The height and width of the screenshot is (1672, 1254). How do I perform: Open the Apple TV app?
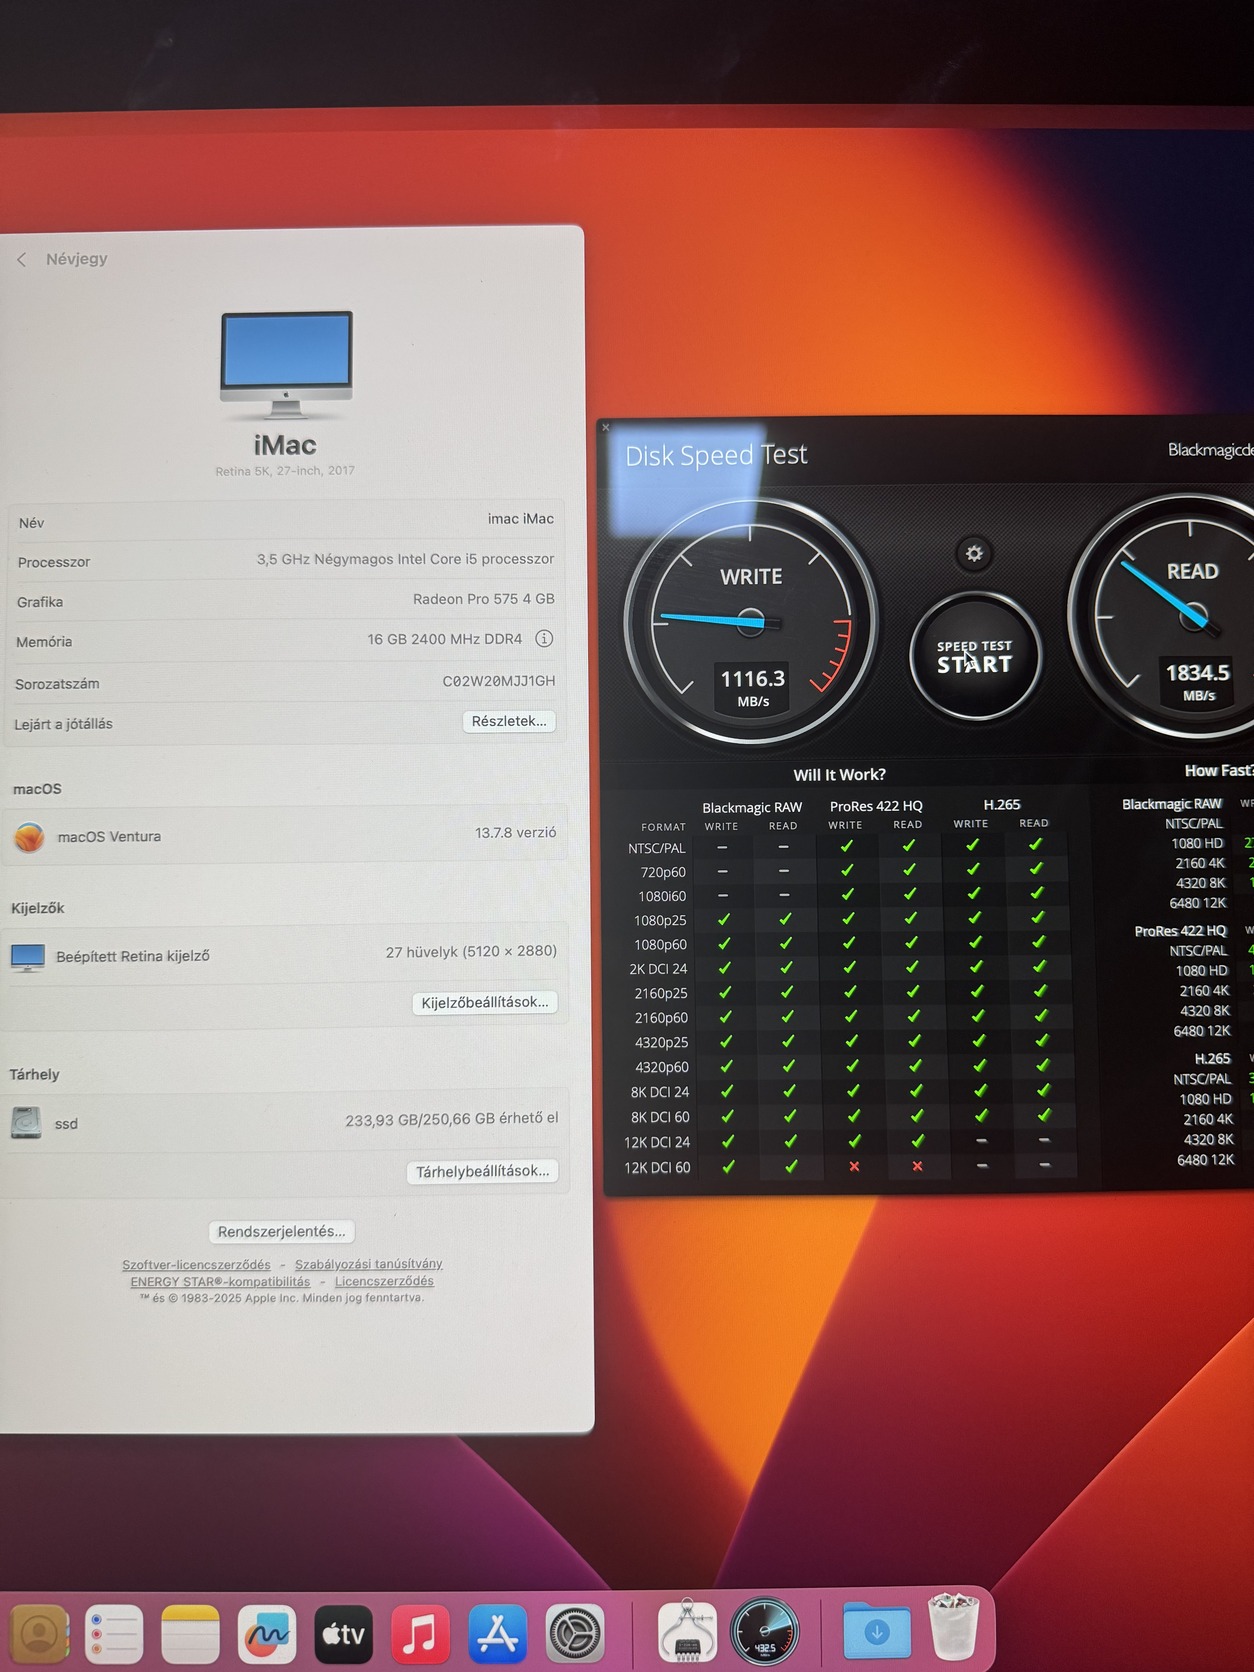click(x=343, y=1634)
